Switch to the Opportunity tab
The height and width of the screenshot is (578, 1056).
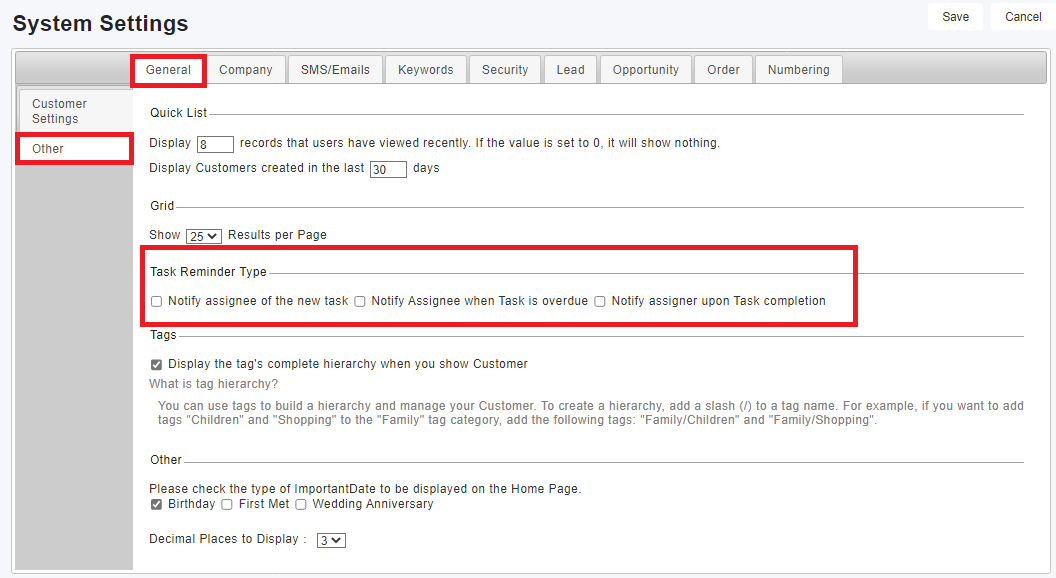coord(645,70)
